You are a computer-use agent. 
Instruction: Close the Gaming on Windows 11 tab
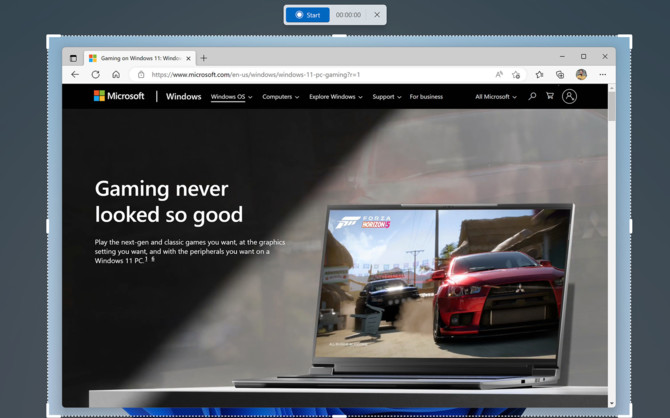click(188, 58)
